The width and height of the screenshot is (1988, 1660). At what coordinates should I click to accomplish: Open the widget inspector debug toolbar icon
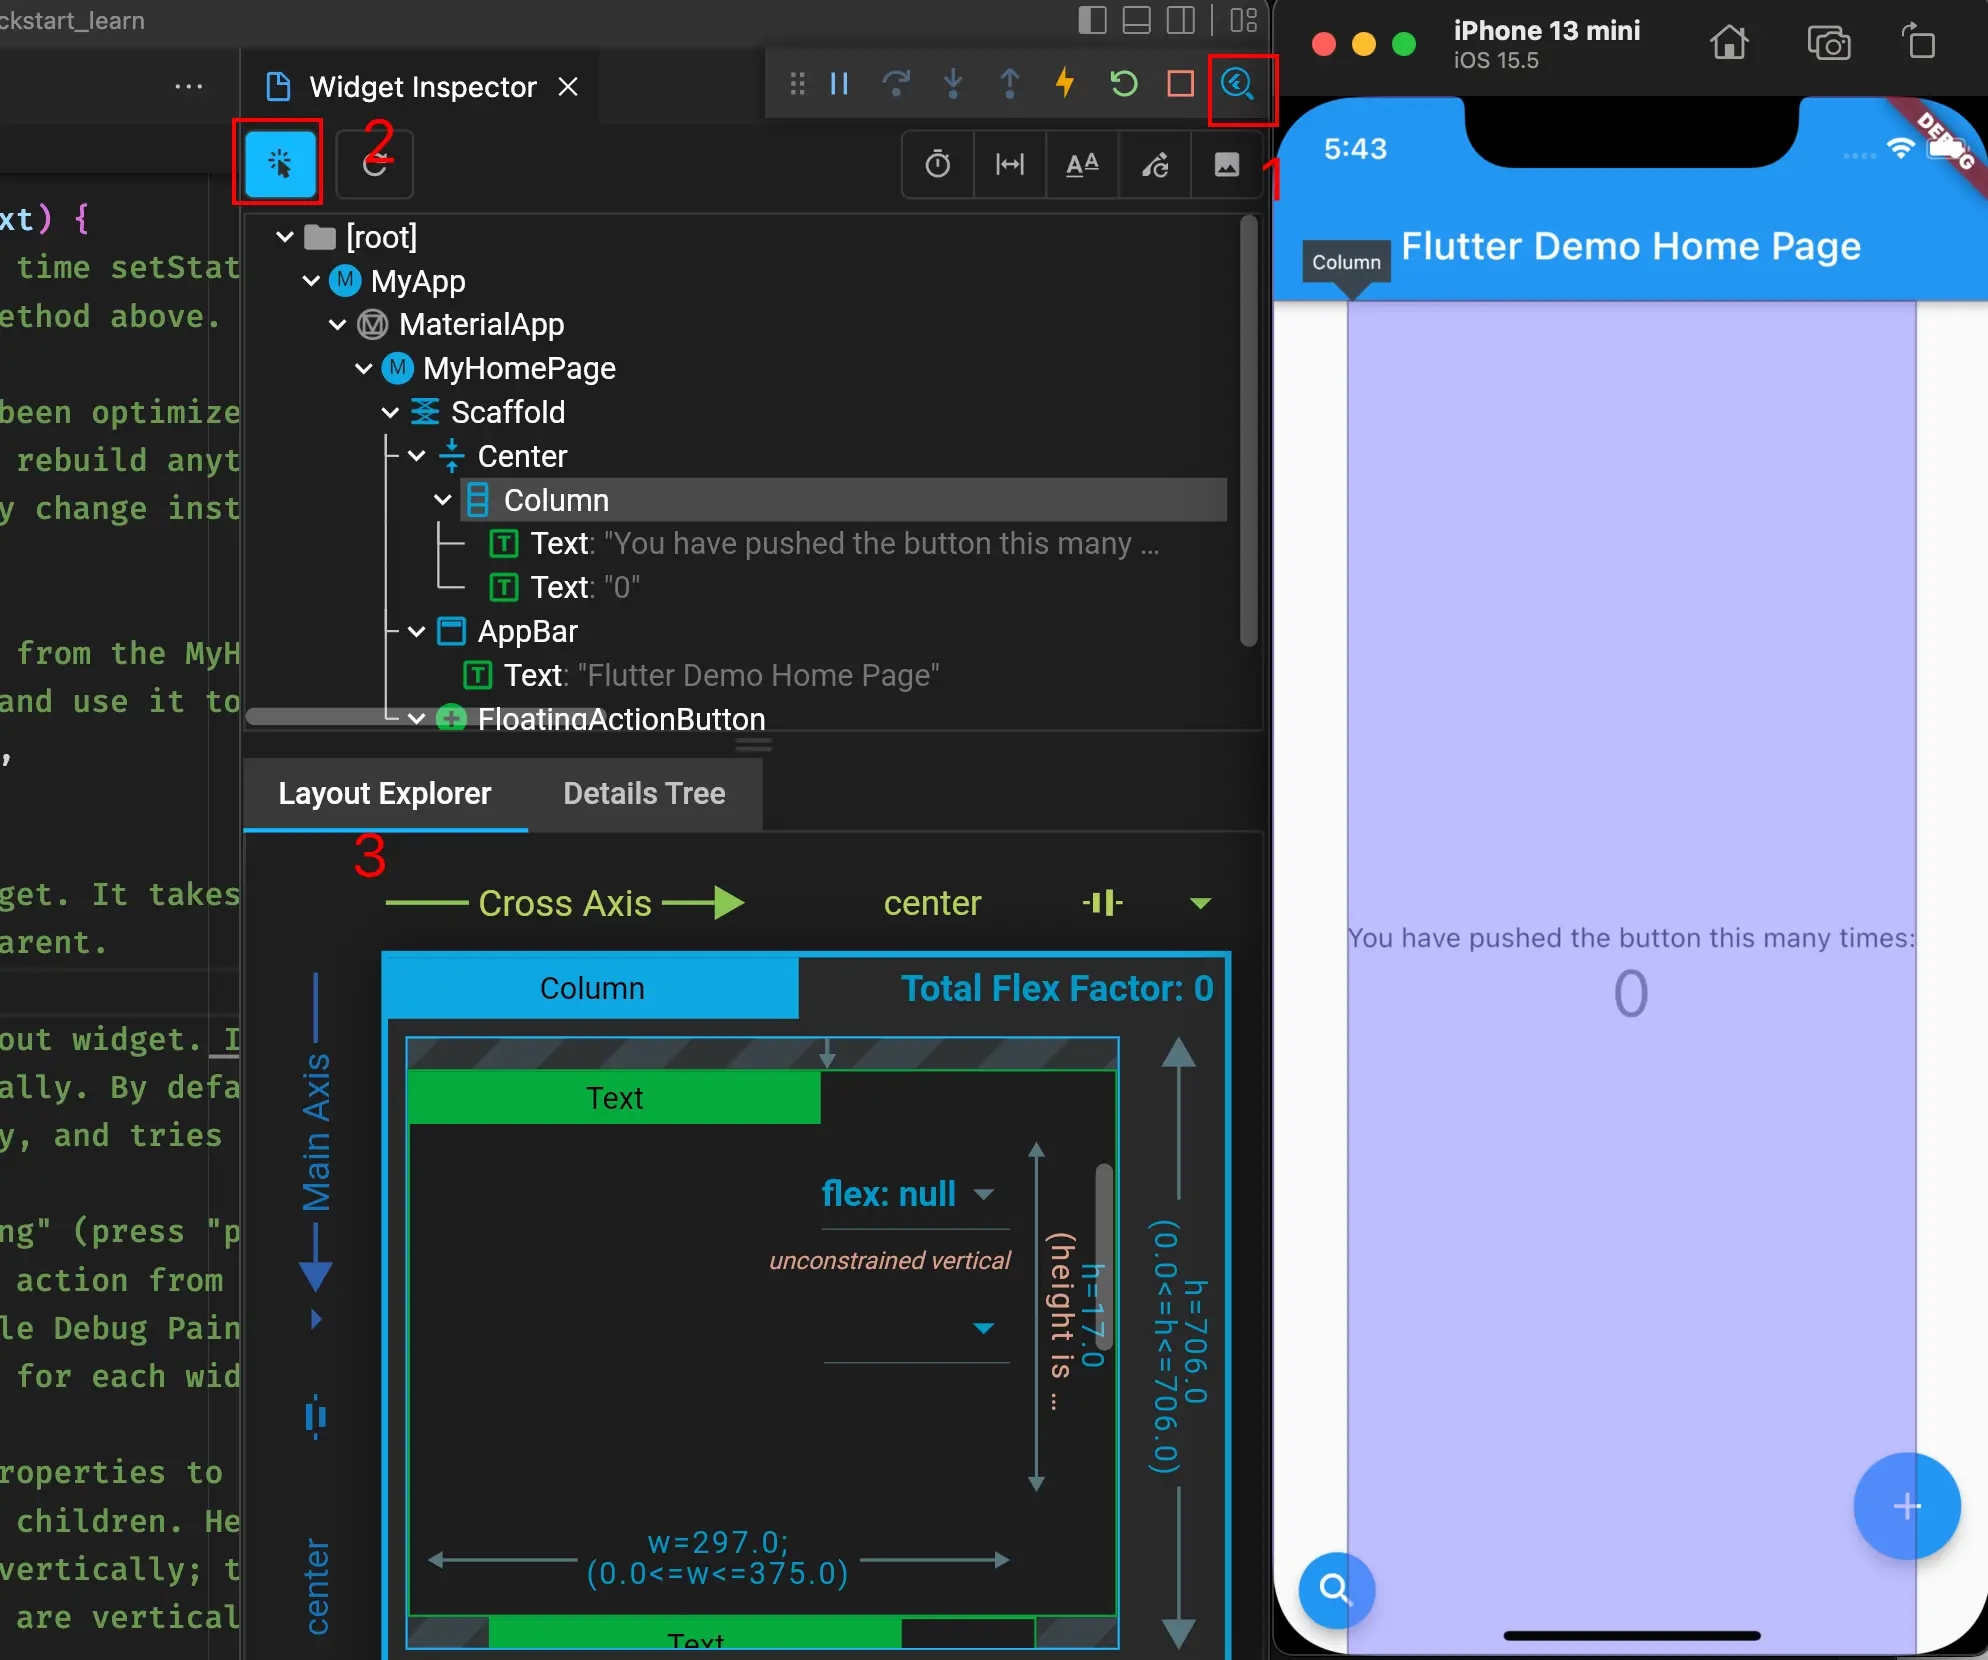click(x=1238, y=83)
